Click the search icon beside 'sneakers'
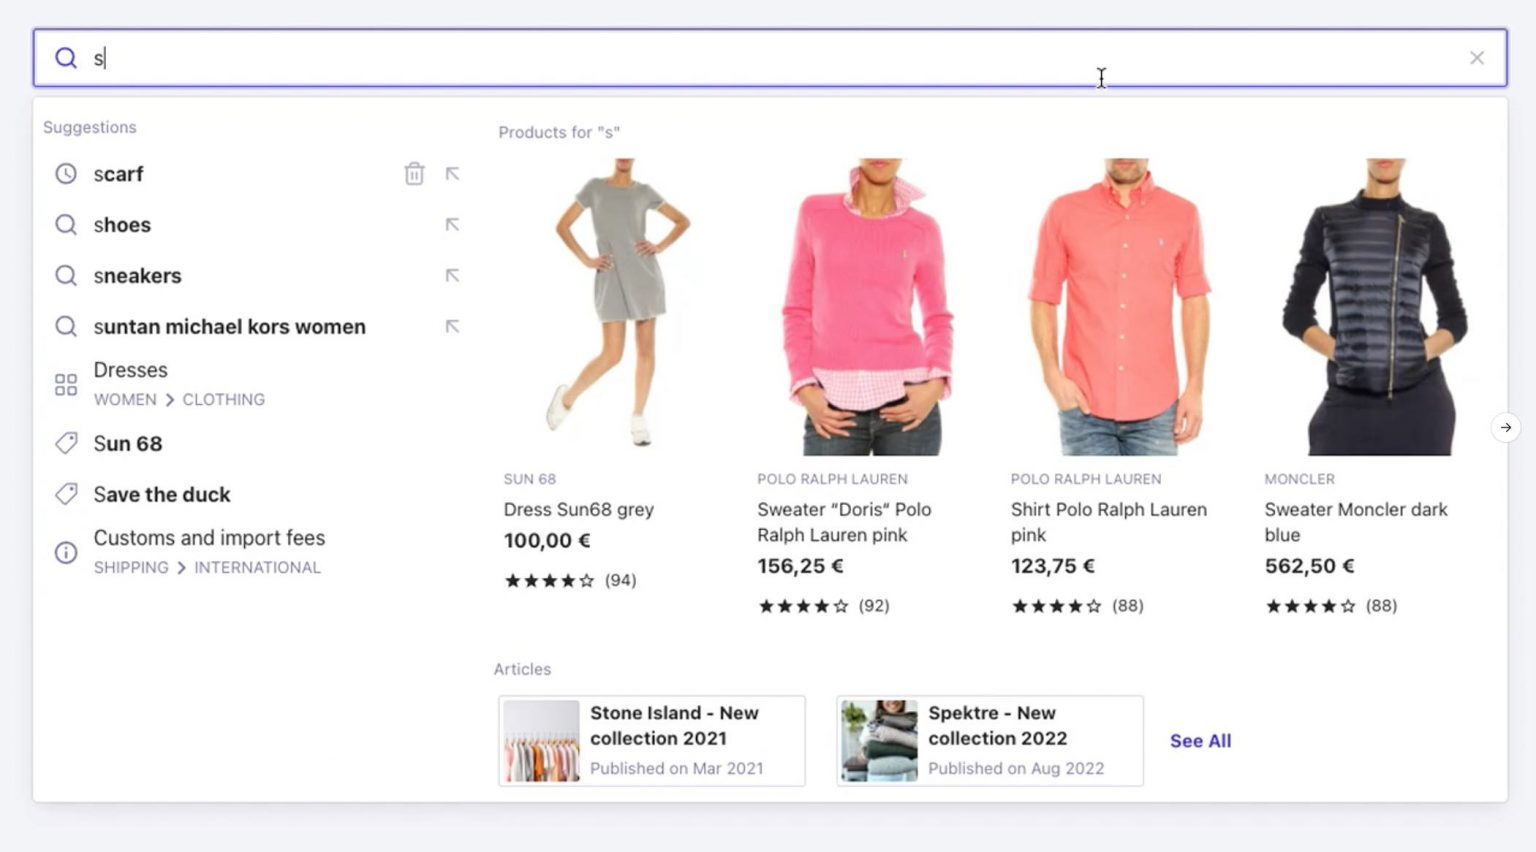Viewport: 1536px width, 852px height. pos(66,275)
